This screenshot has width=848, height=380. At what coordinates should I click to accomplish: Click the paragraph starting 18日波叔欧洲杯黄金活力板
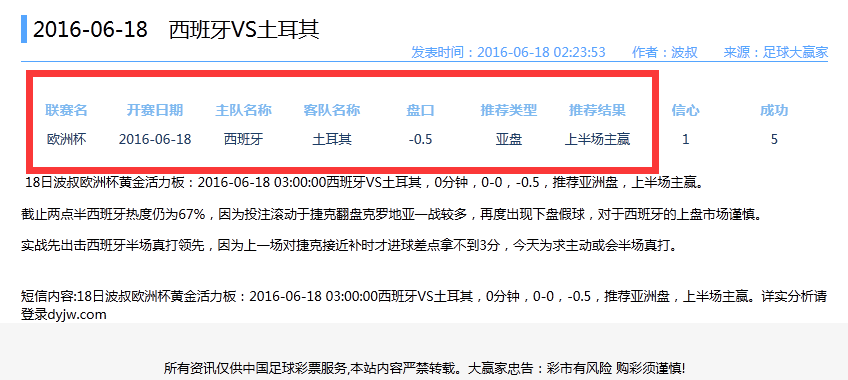tap(366, 182)
